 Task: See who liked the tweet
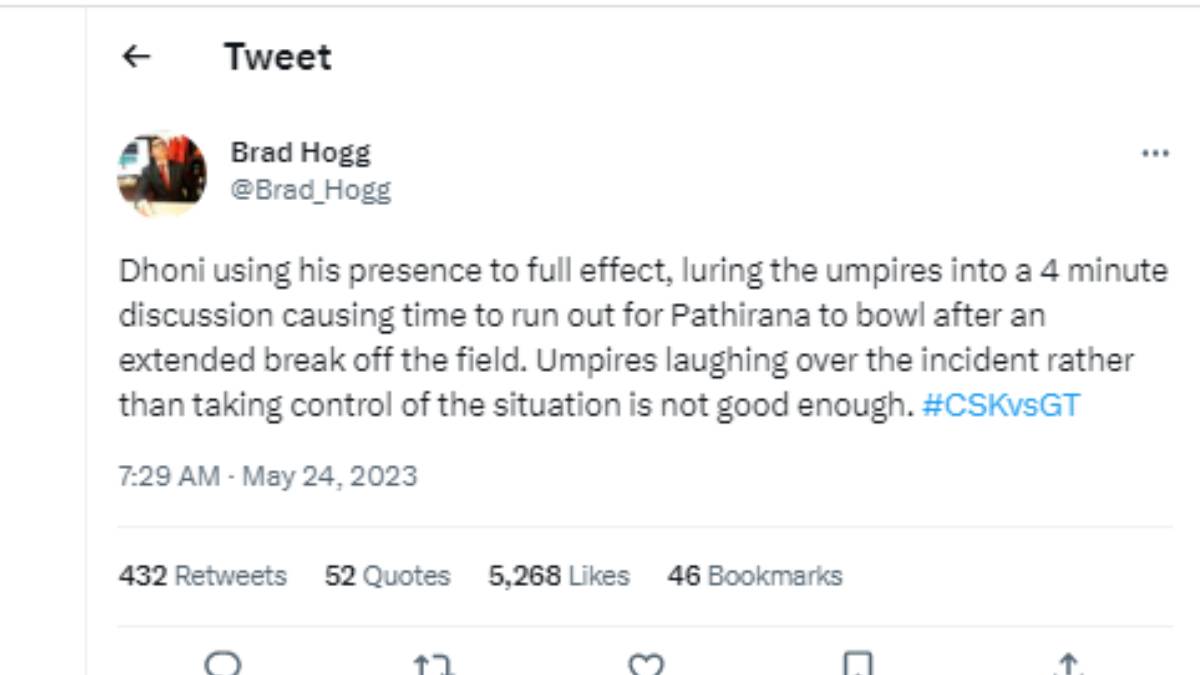tap(557, 576)
